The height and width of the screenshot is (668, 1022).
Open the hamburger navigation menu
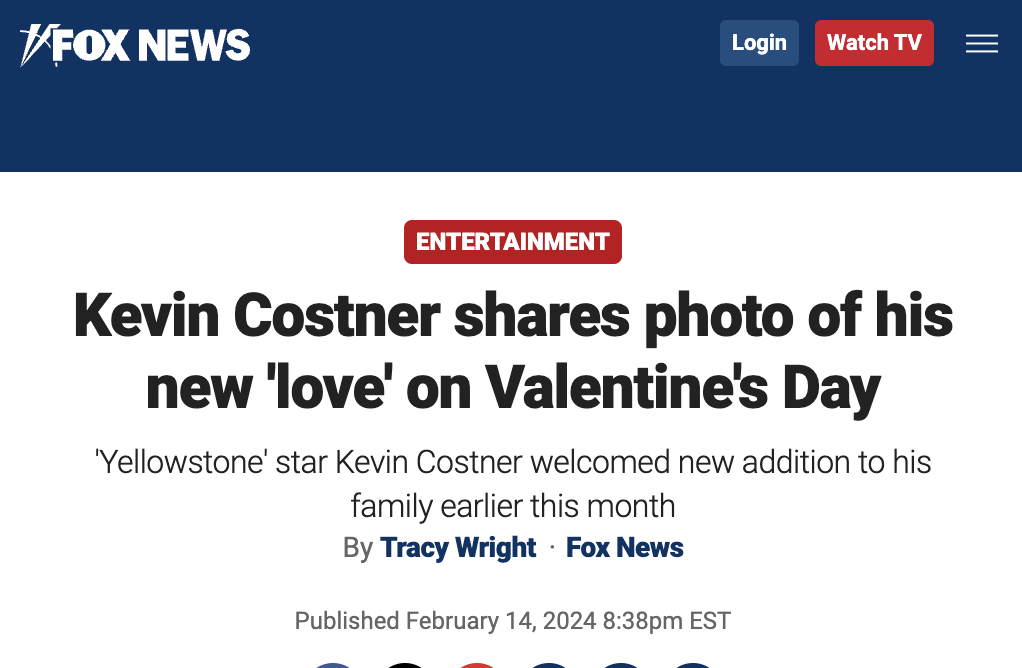click(x=981, y=43)
